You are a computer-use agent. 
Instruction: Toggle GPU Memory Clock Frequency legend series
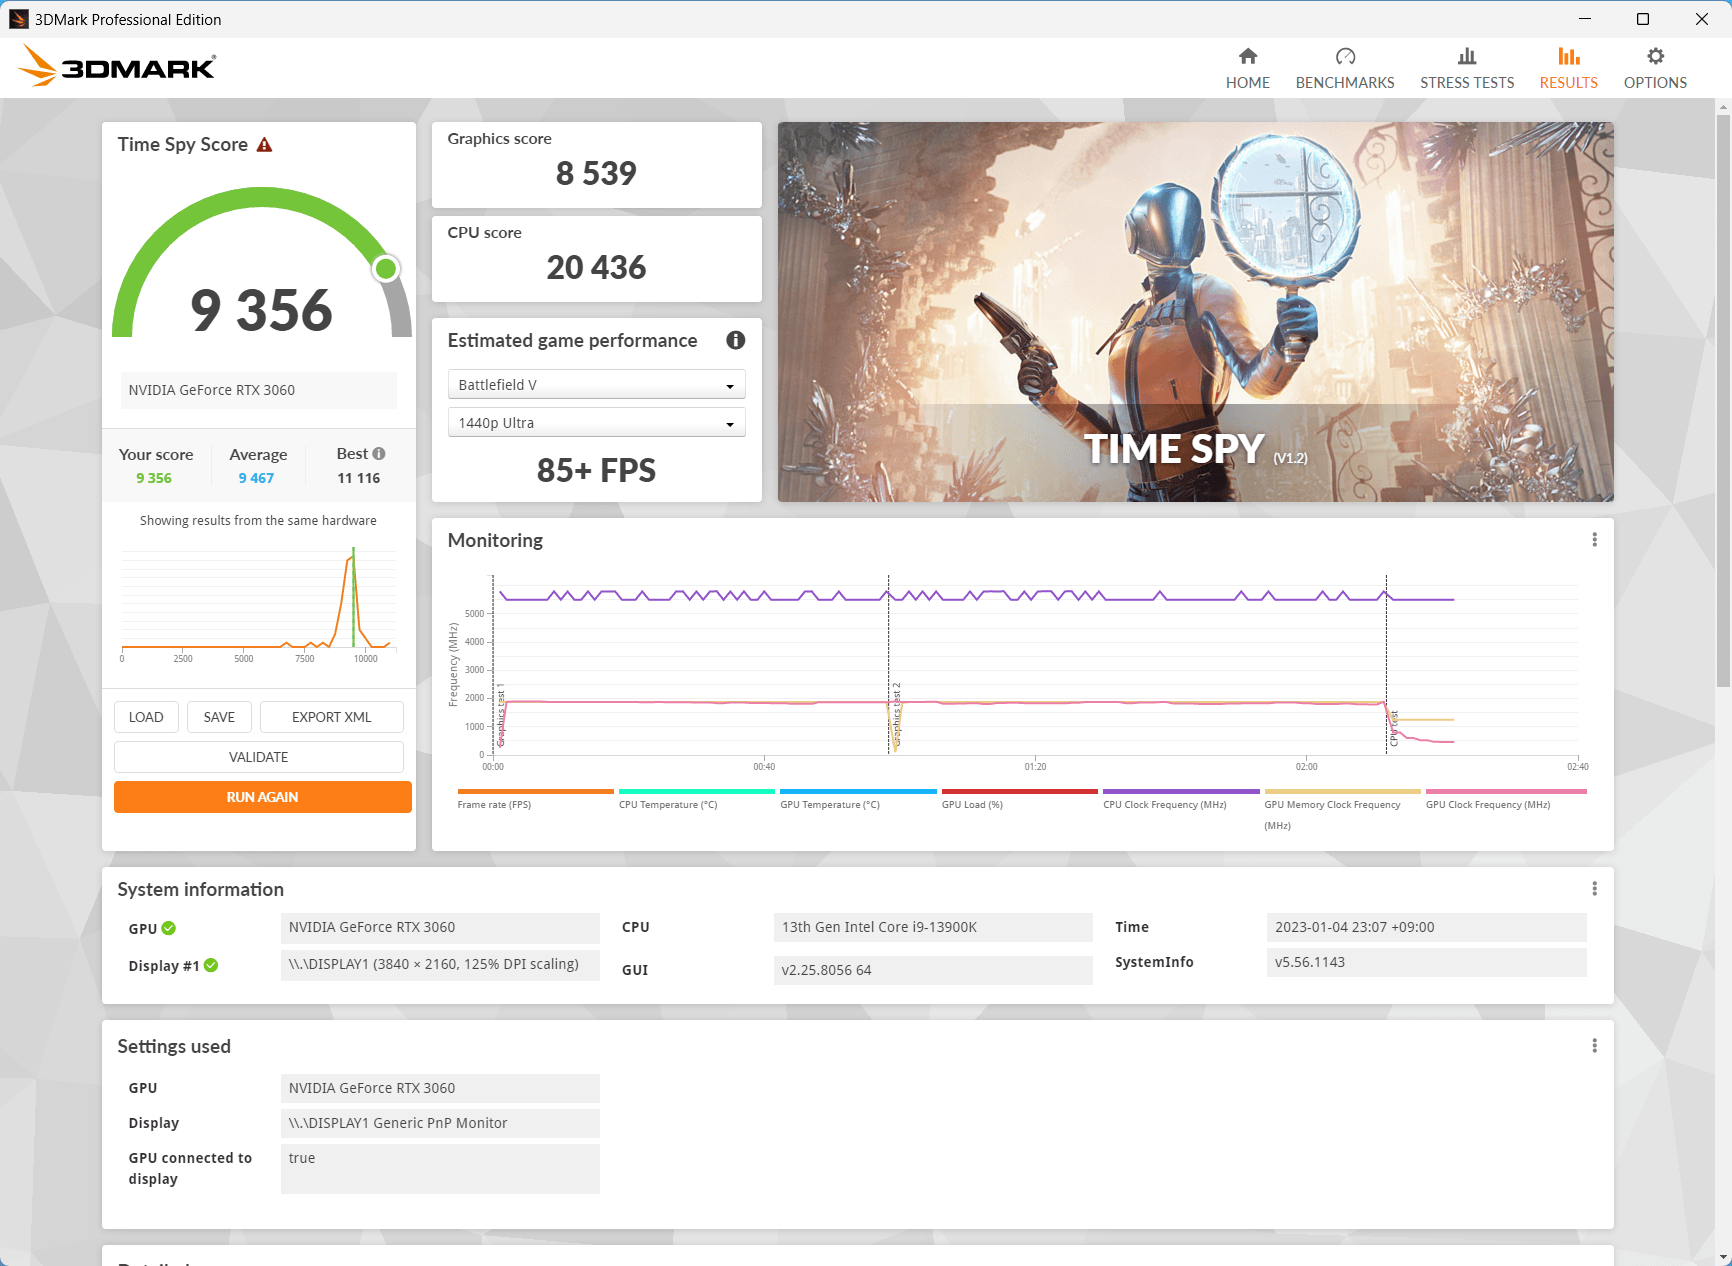[x=1342, y=809]
